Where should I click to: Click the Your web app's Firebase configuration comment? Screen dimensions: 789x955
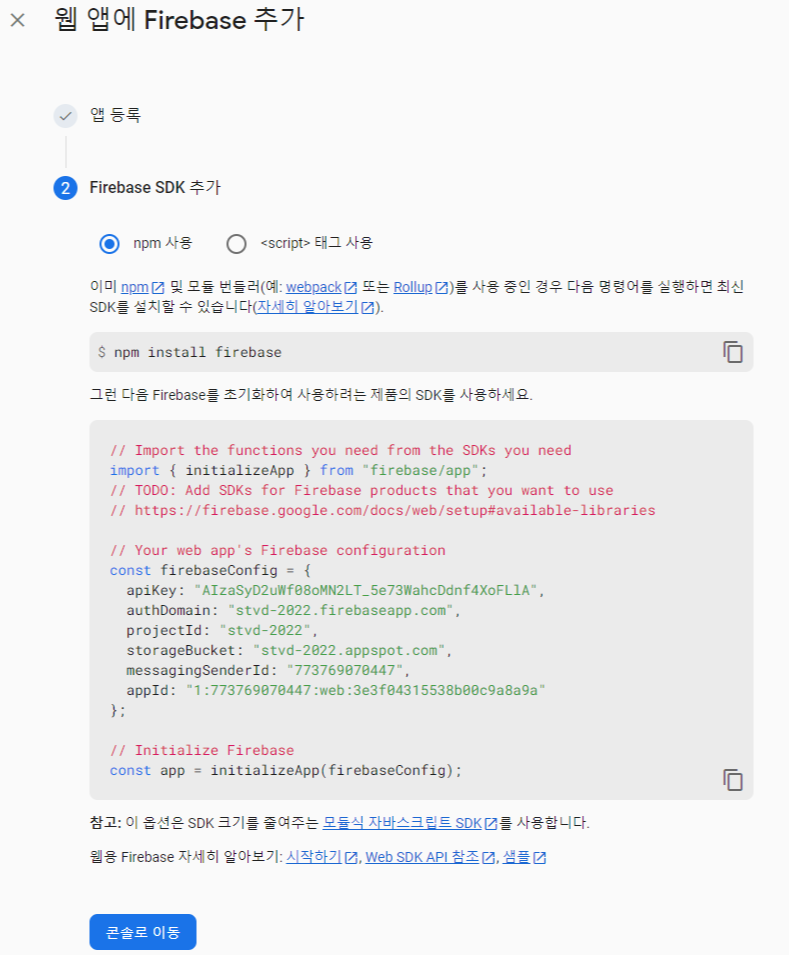[x=277, y=551]
